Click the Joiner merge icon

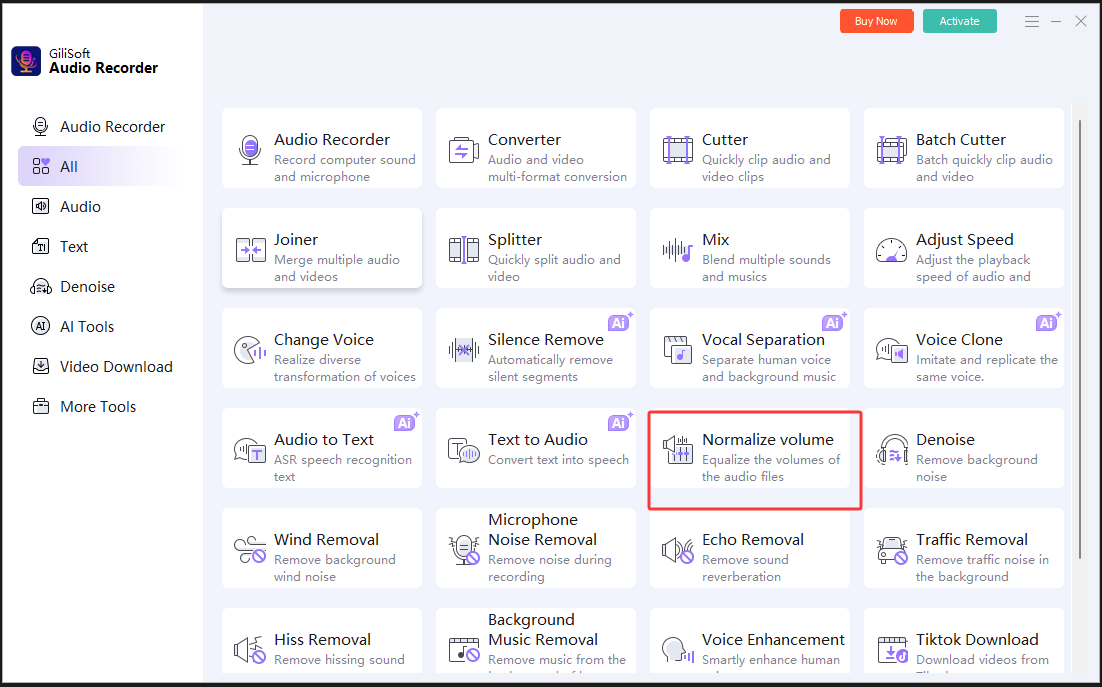click(x=251, y=250)
